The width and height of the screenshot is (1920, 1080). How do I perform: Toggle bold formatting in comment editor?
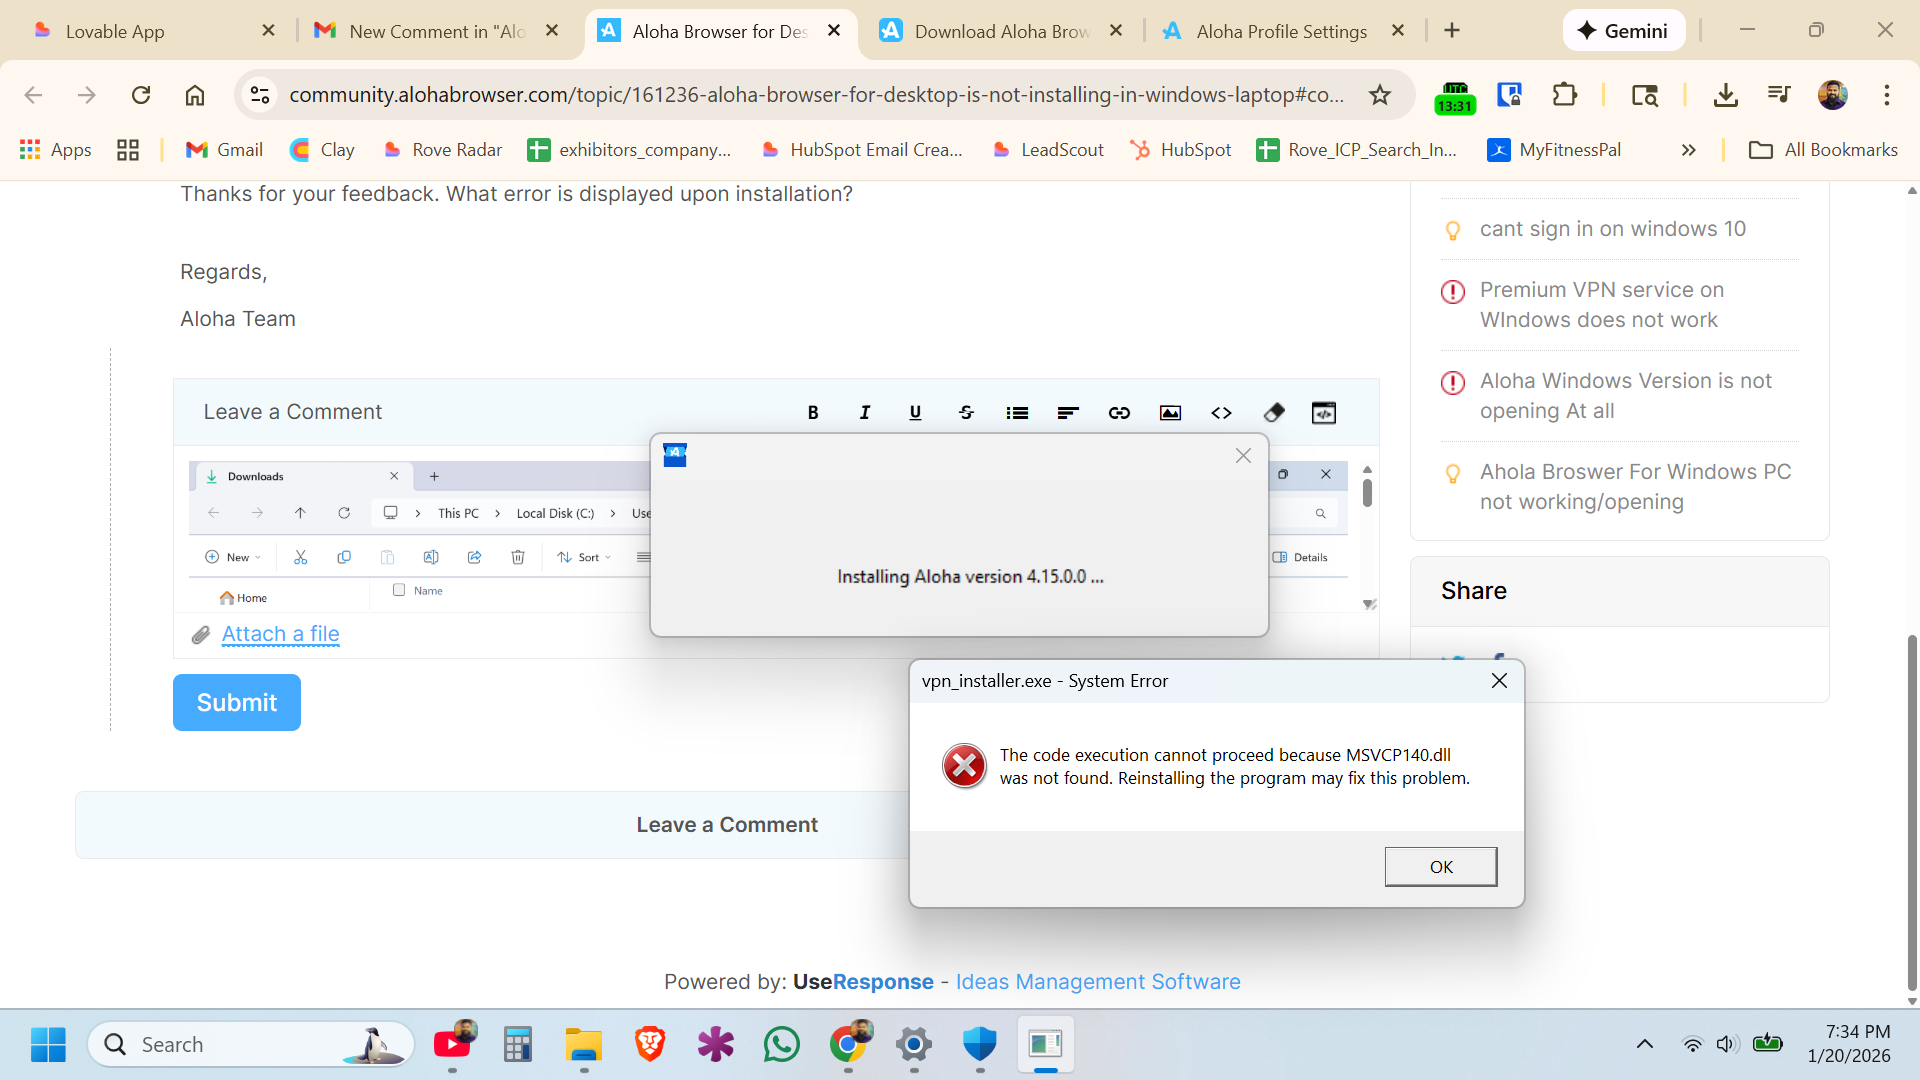coord(813,413)
